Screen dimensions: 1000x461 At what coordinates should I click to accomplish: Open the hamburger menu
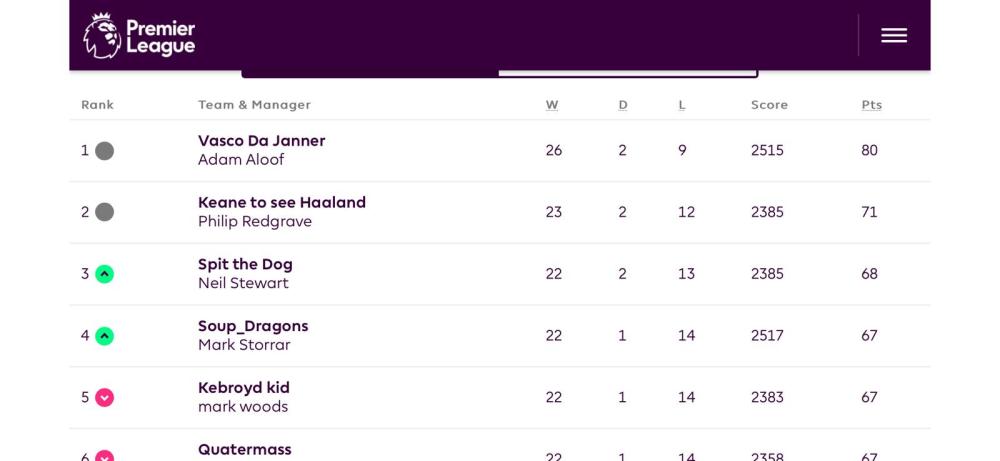click(893, 35)
